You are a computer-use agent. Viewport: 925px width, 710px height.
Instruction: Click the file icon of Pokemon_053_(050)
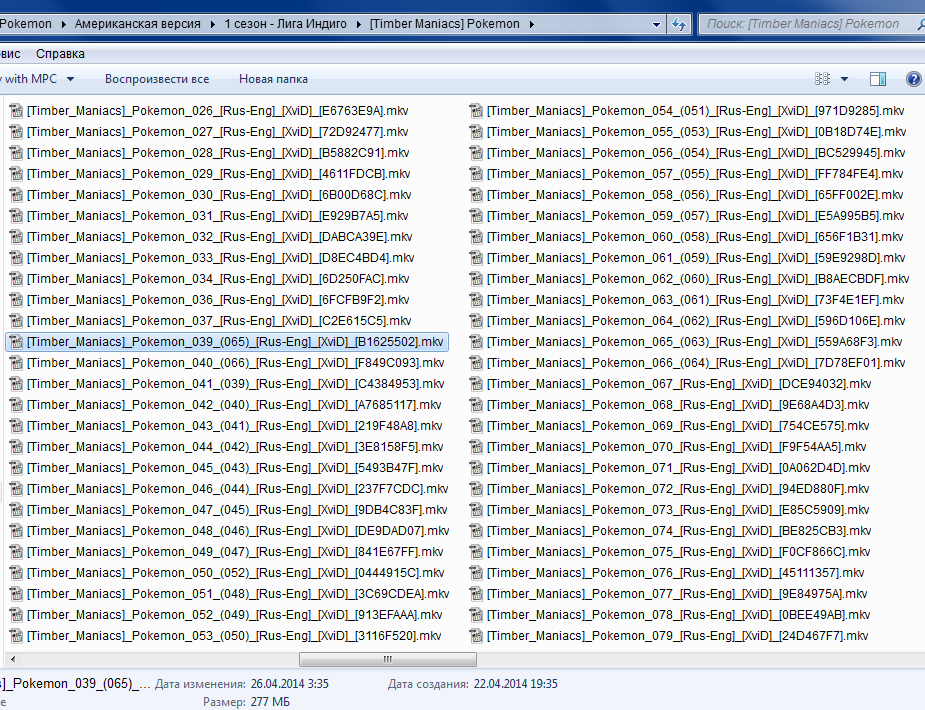[x=17, y=636]
